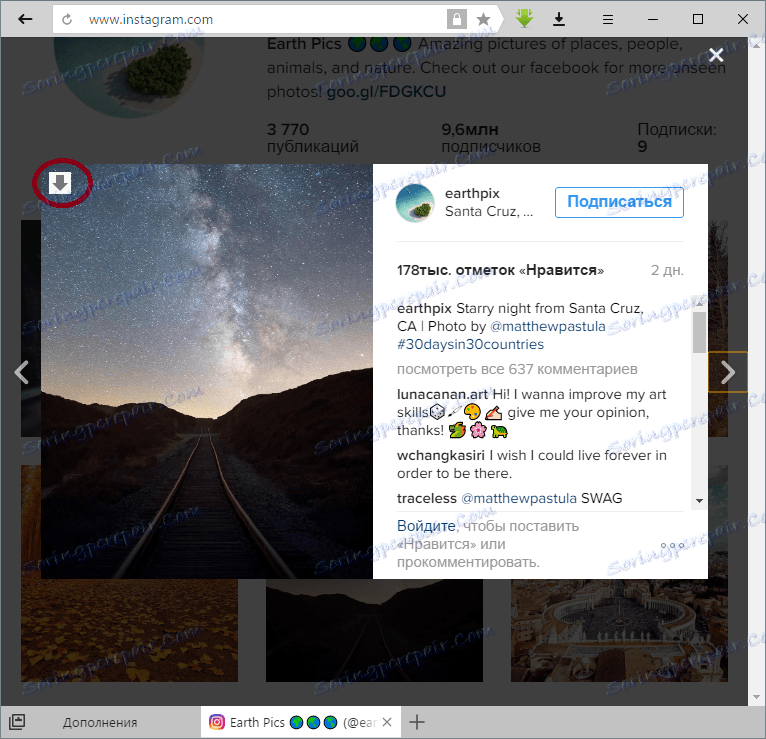Open the Vatican square aerial thumbnail
This screenshot has height=739, width=766.
coord(619,630)
